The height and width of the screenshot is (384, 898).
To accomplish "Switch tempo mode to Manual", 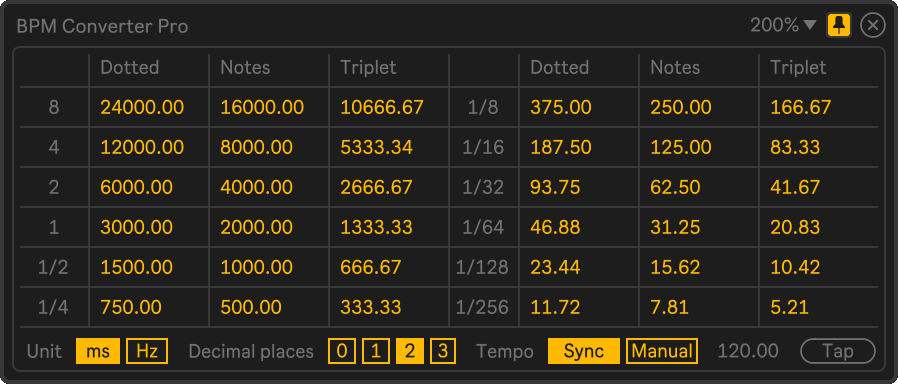I will (662, 351).
